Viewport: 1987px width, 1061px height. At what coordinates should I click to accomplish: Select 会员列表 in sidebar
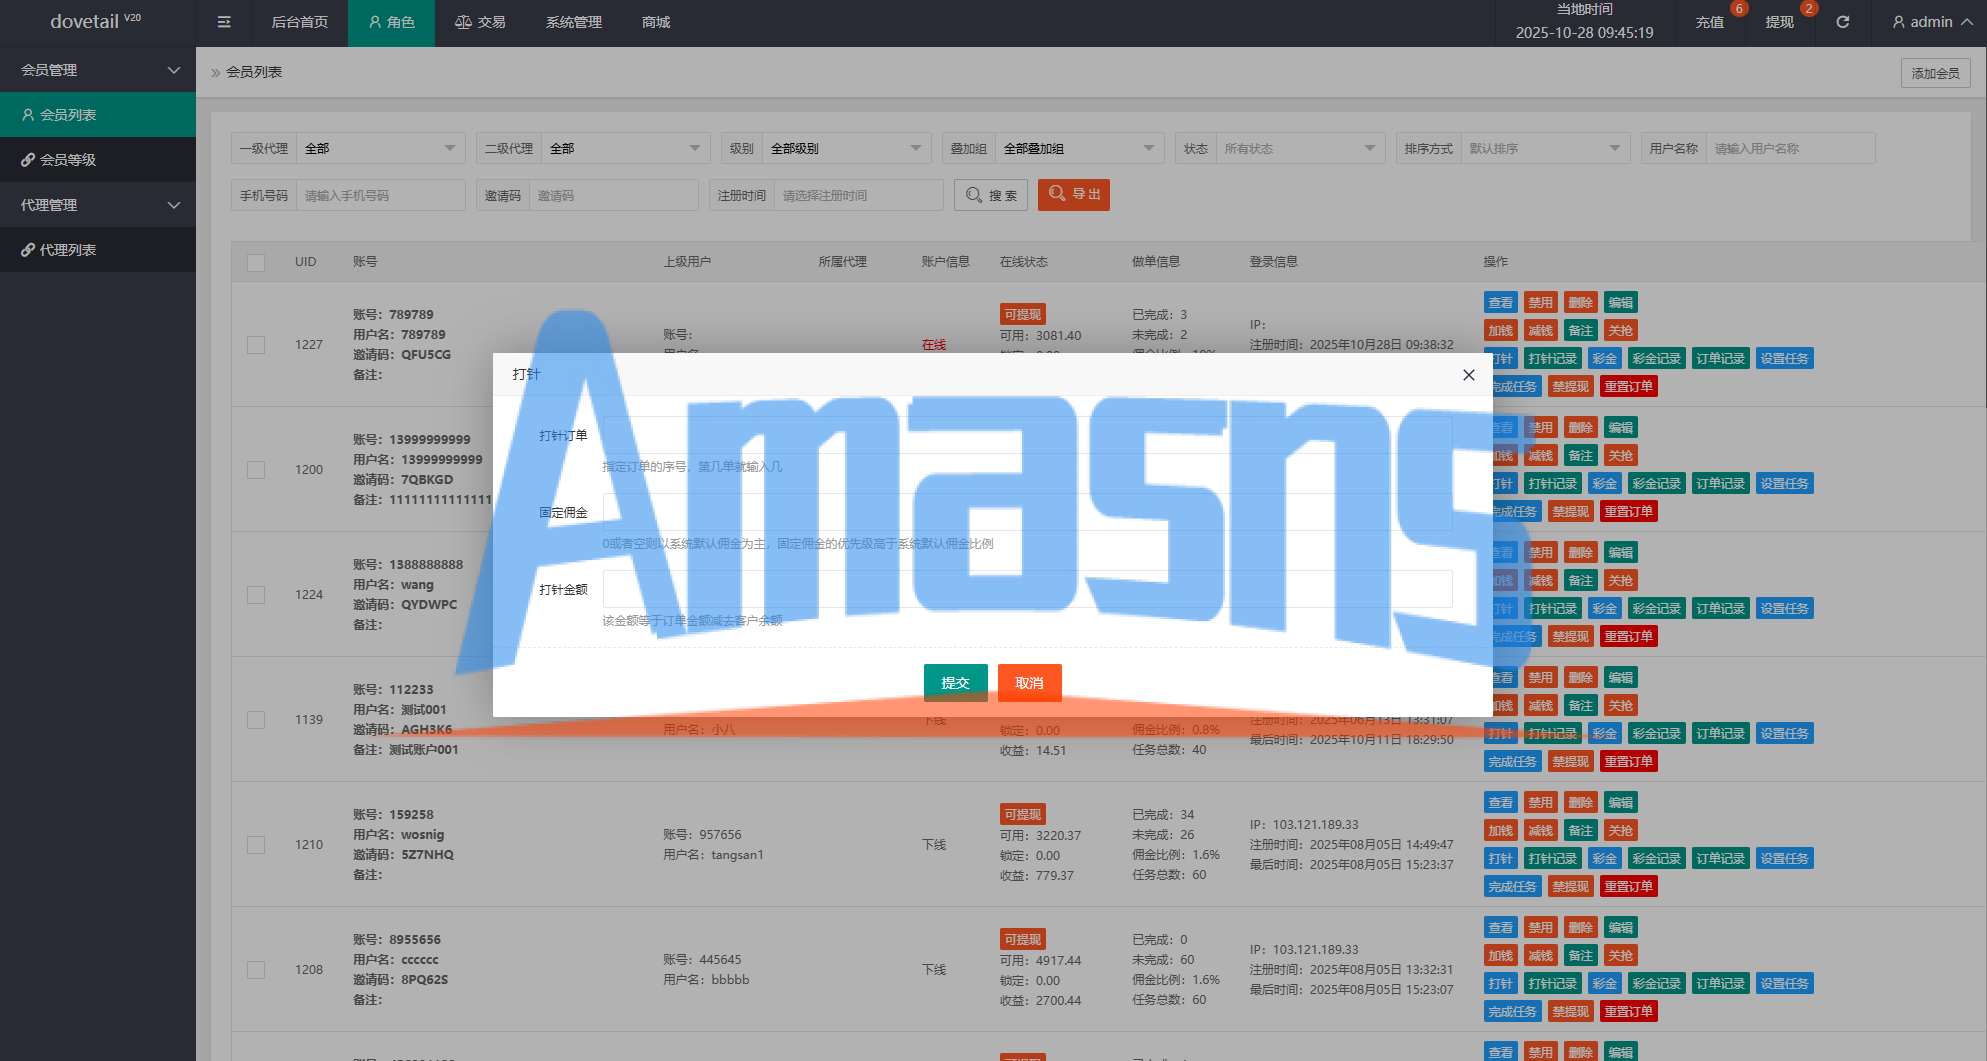click(98, 115)
